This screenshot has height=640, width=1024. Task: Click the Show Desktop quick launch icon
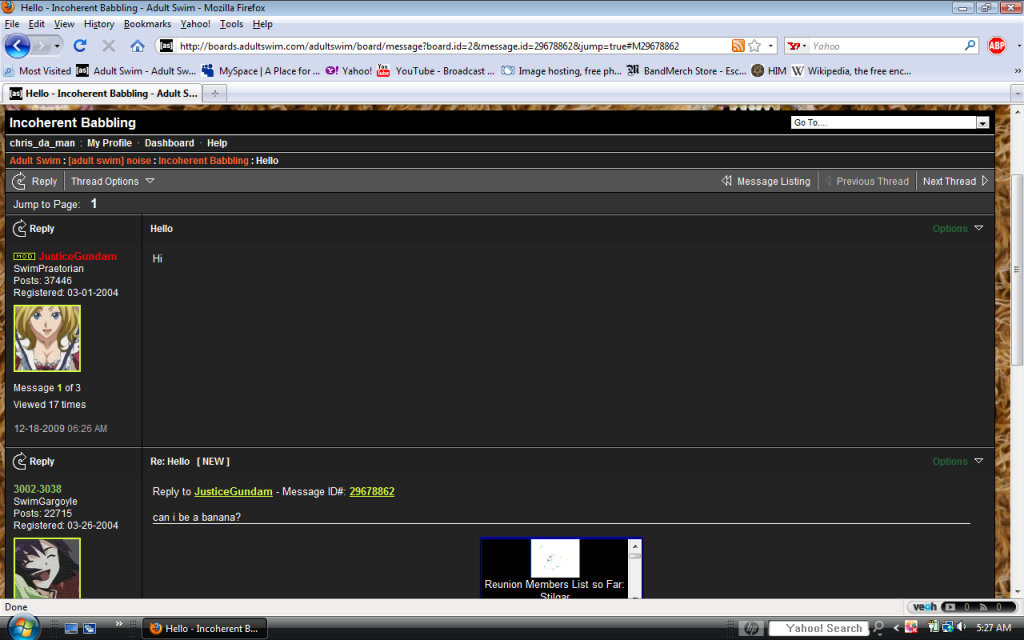point(71,628)
